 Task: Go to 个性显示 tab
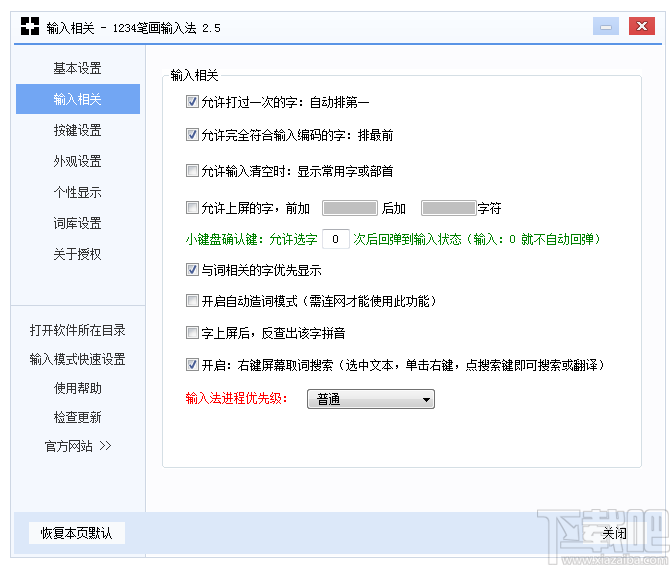click(x=78, y=192)
